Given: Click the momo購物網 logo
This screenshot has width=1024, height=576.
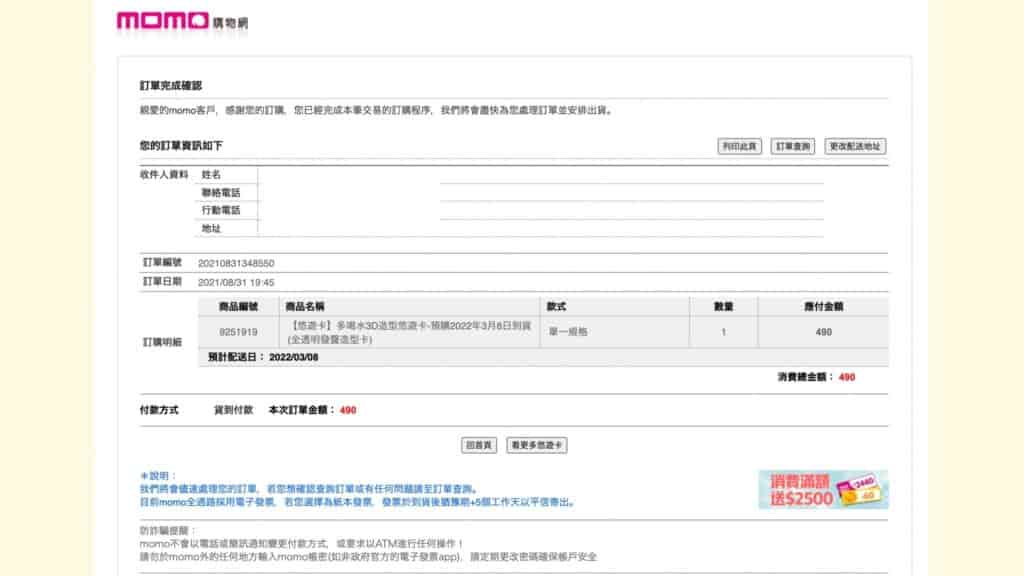Looking at the screenshot, I should point(181,21).
